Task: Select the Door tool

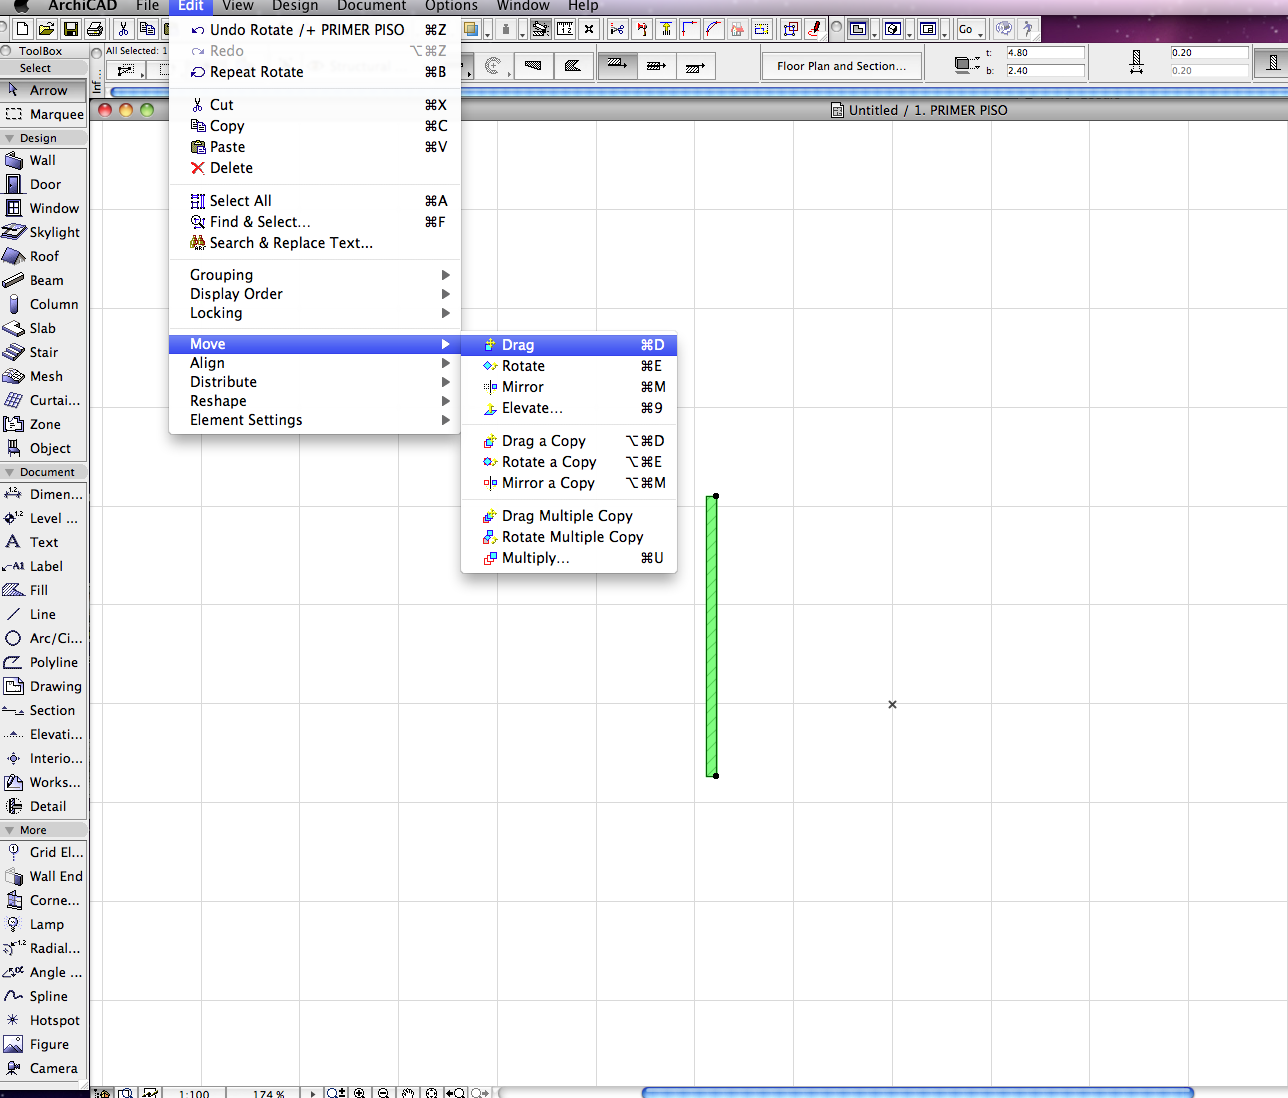Action: [44, 184]
